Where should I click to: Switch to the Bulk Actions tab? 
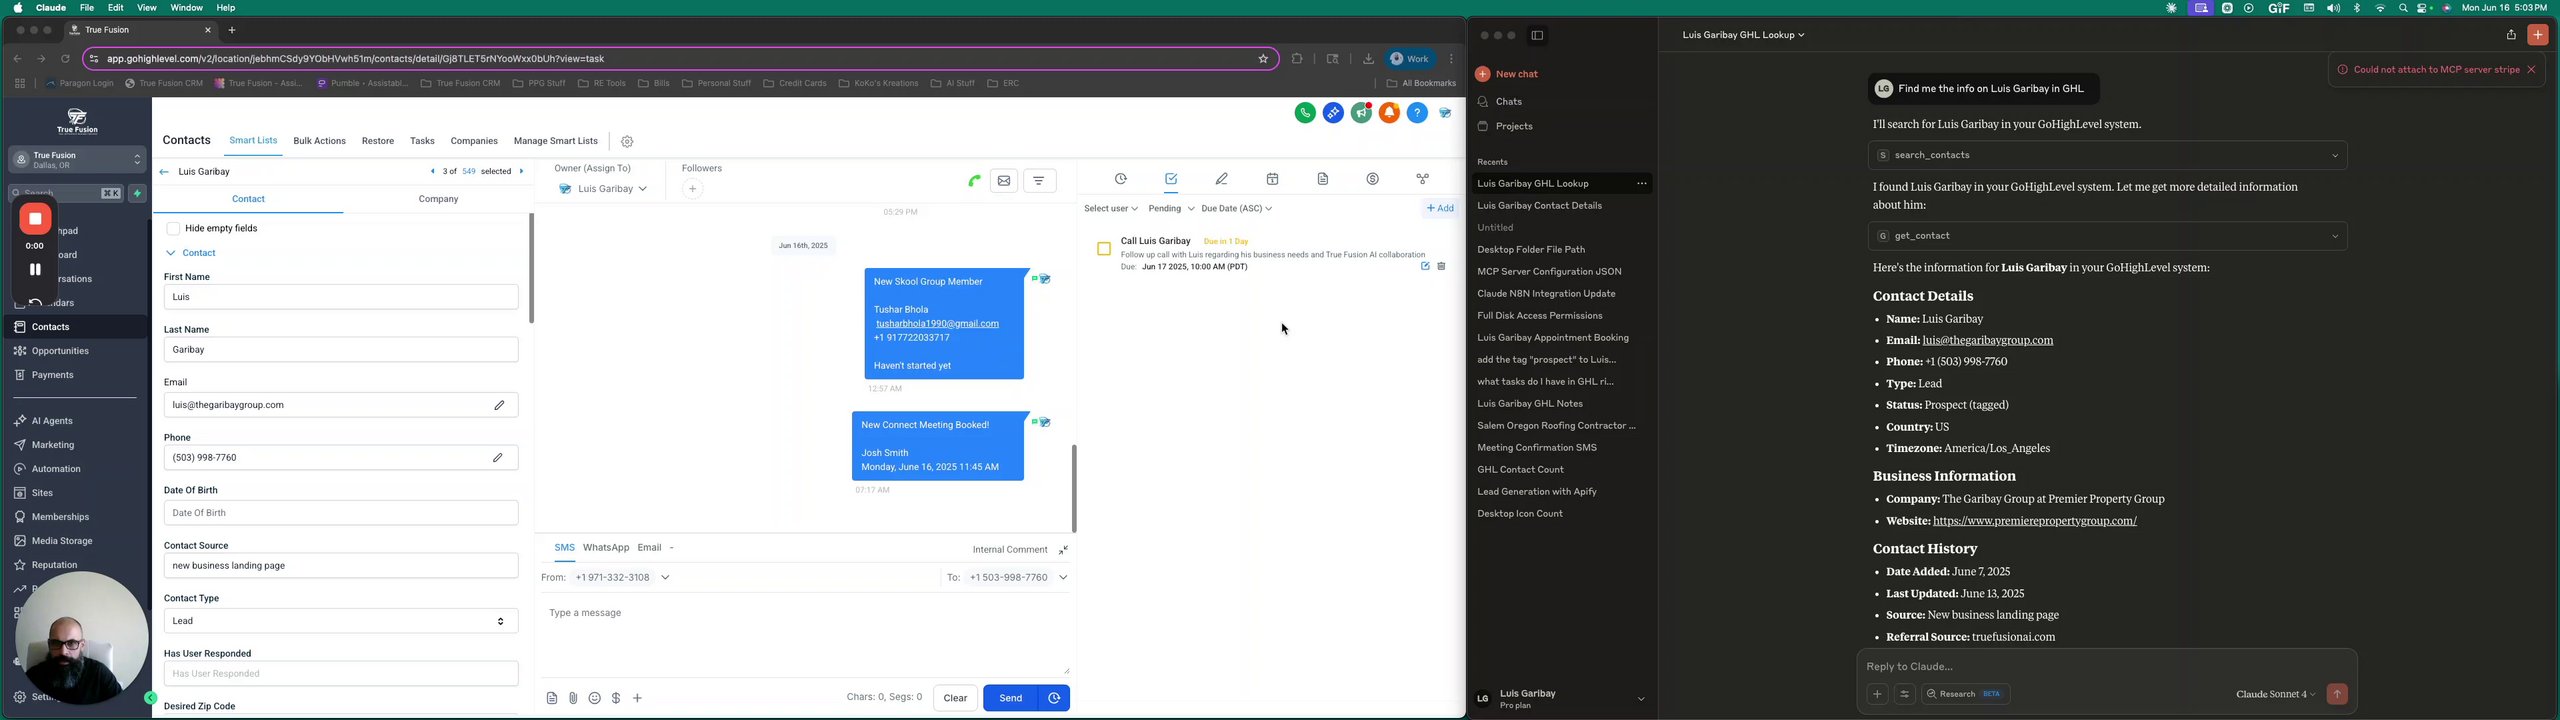click(319, 142)
